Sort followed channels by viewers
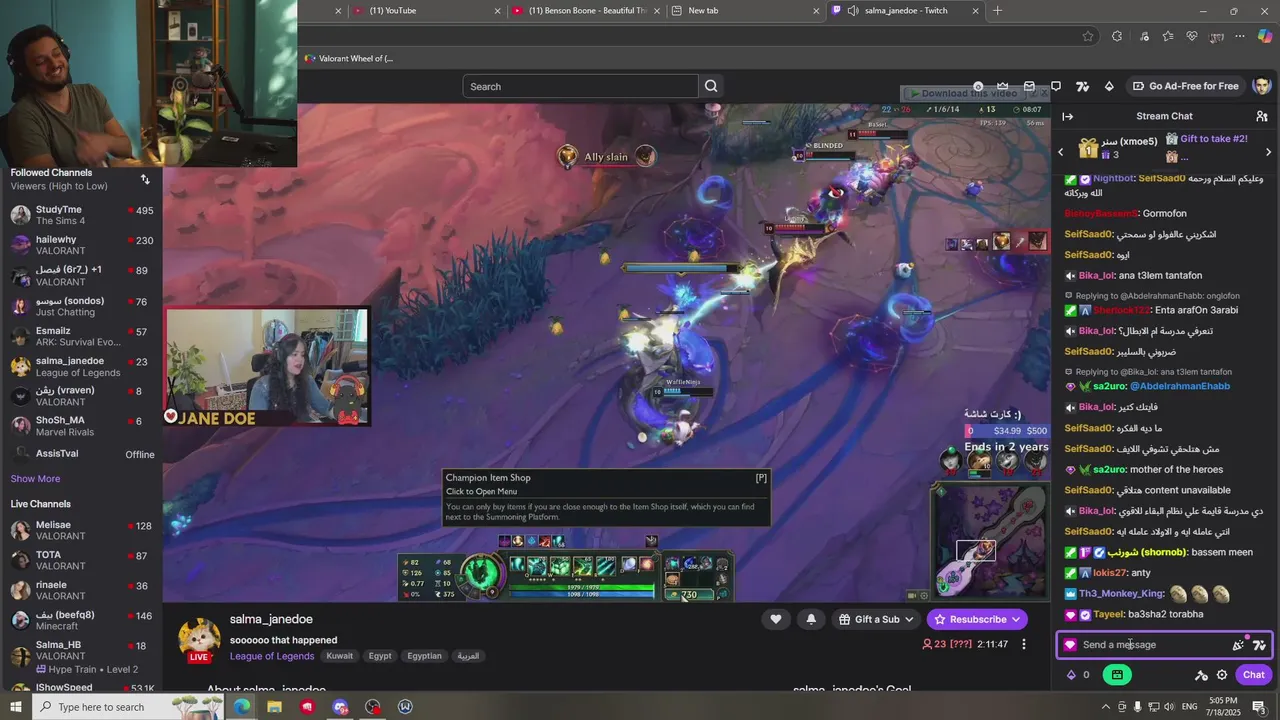The height and width of the screenshot is (720, 1280). tap(145, 179)
